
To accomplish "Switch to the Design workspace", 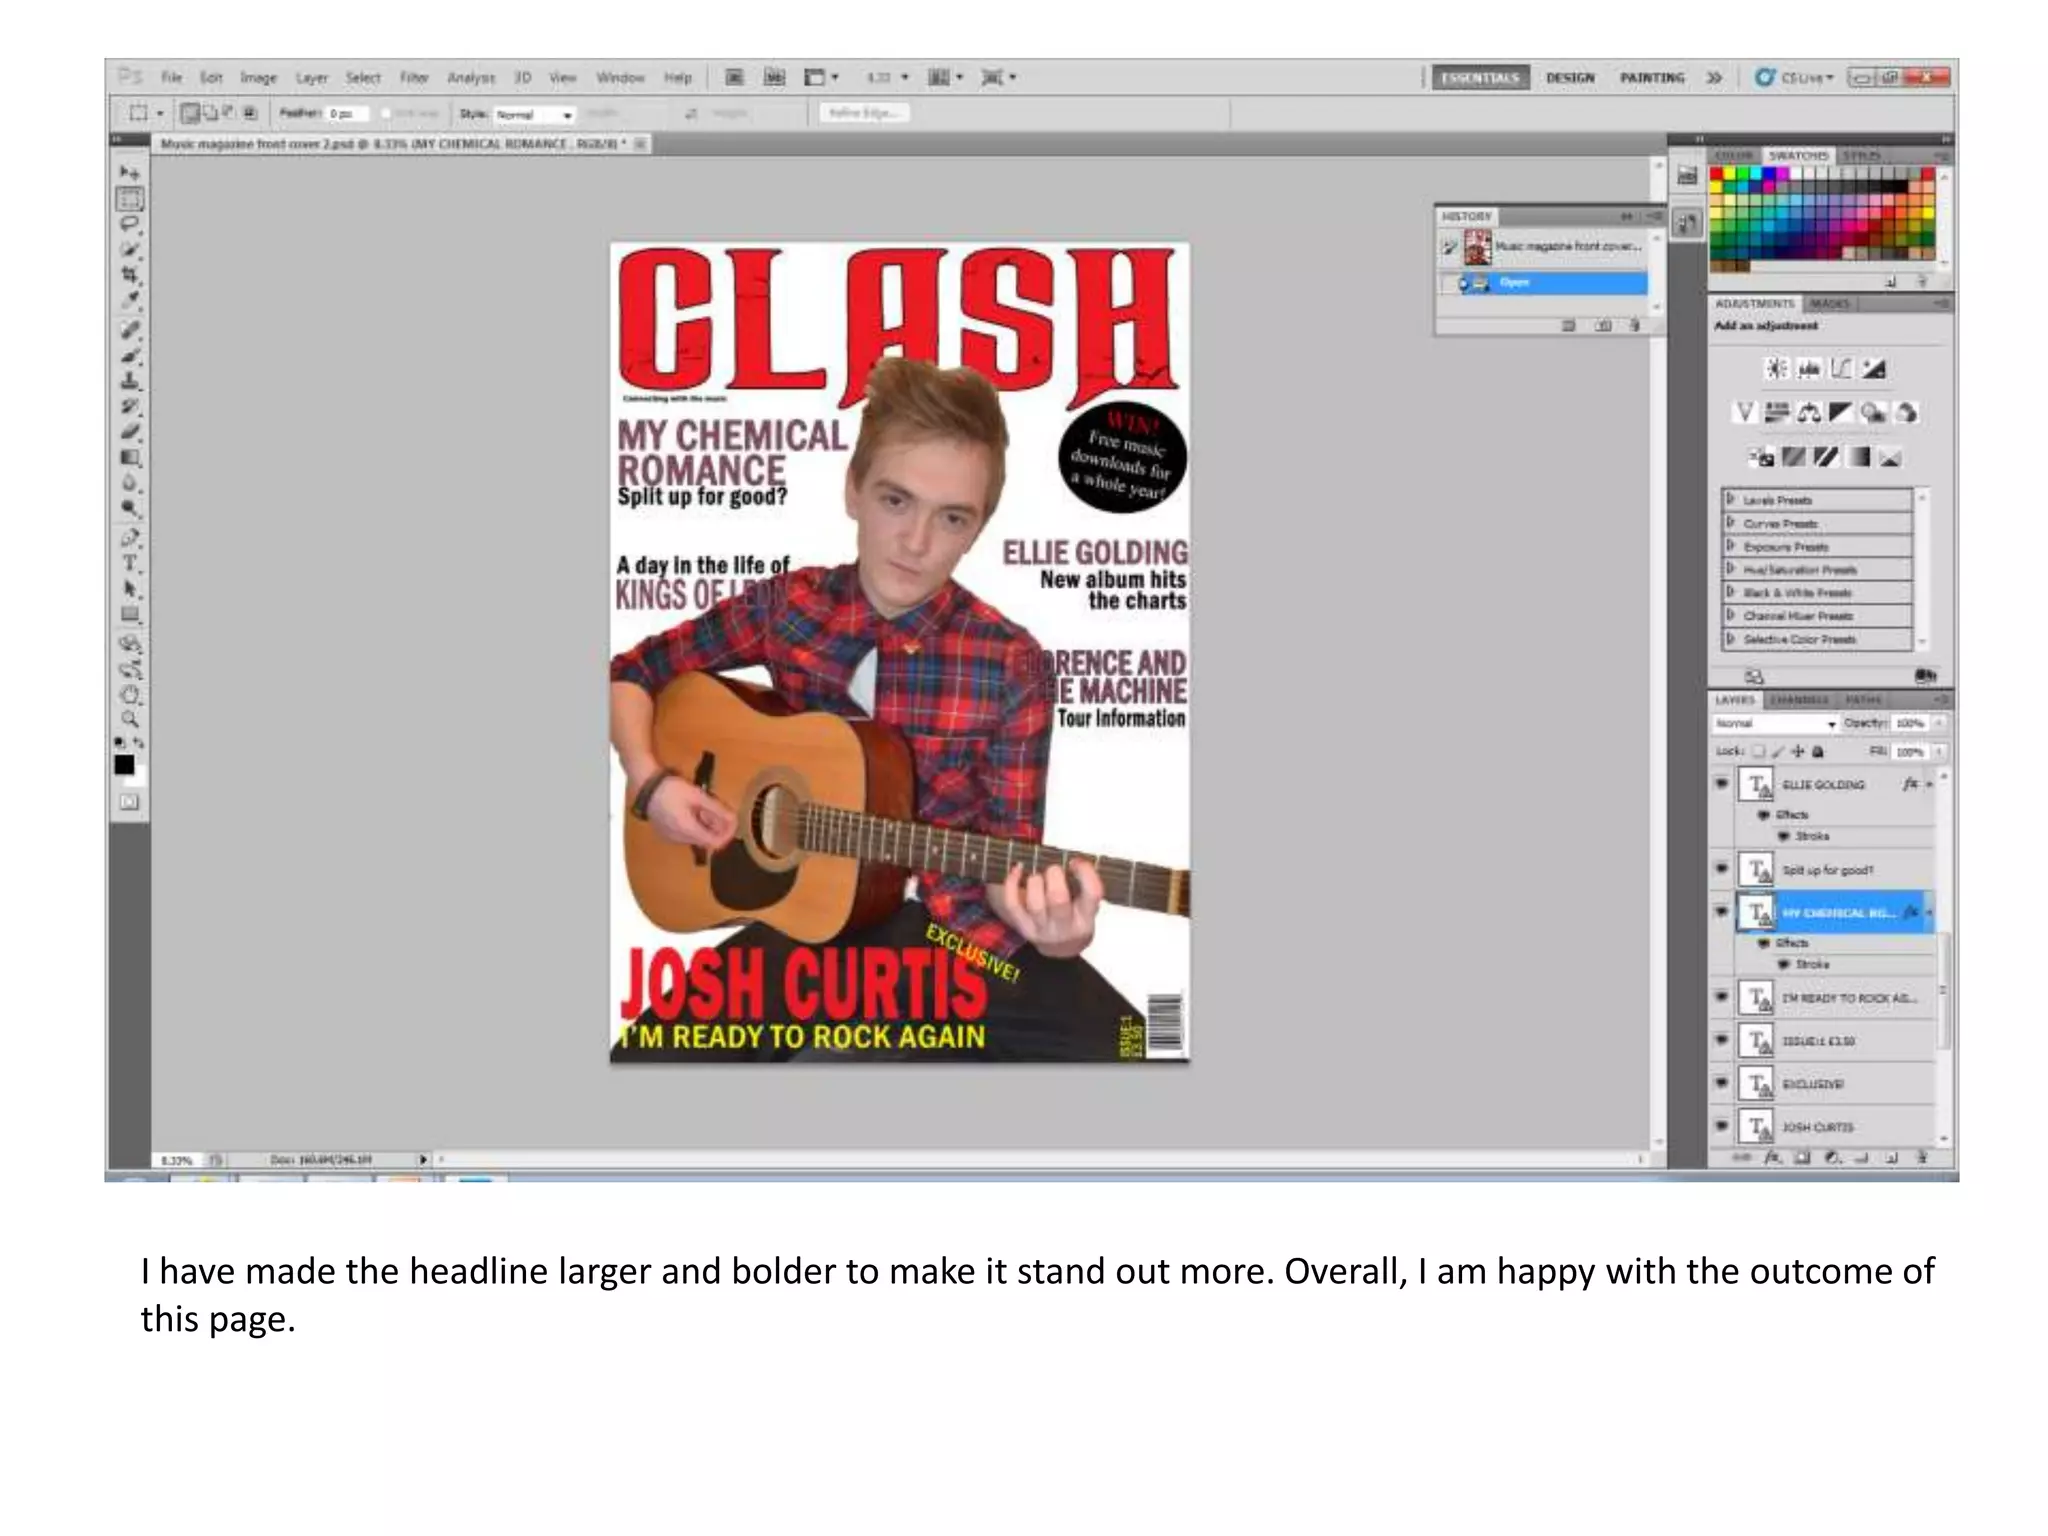I will [1570, 77].
